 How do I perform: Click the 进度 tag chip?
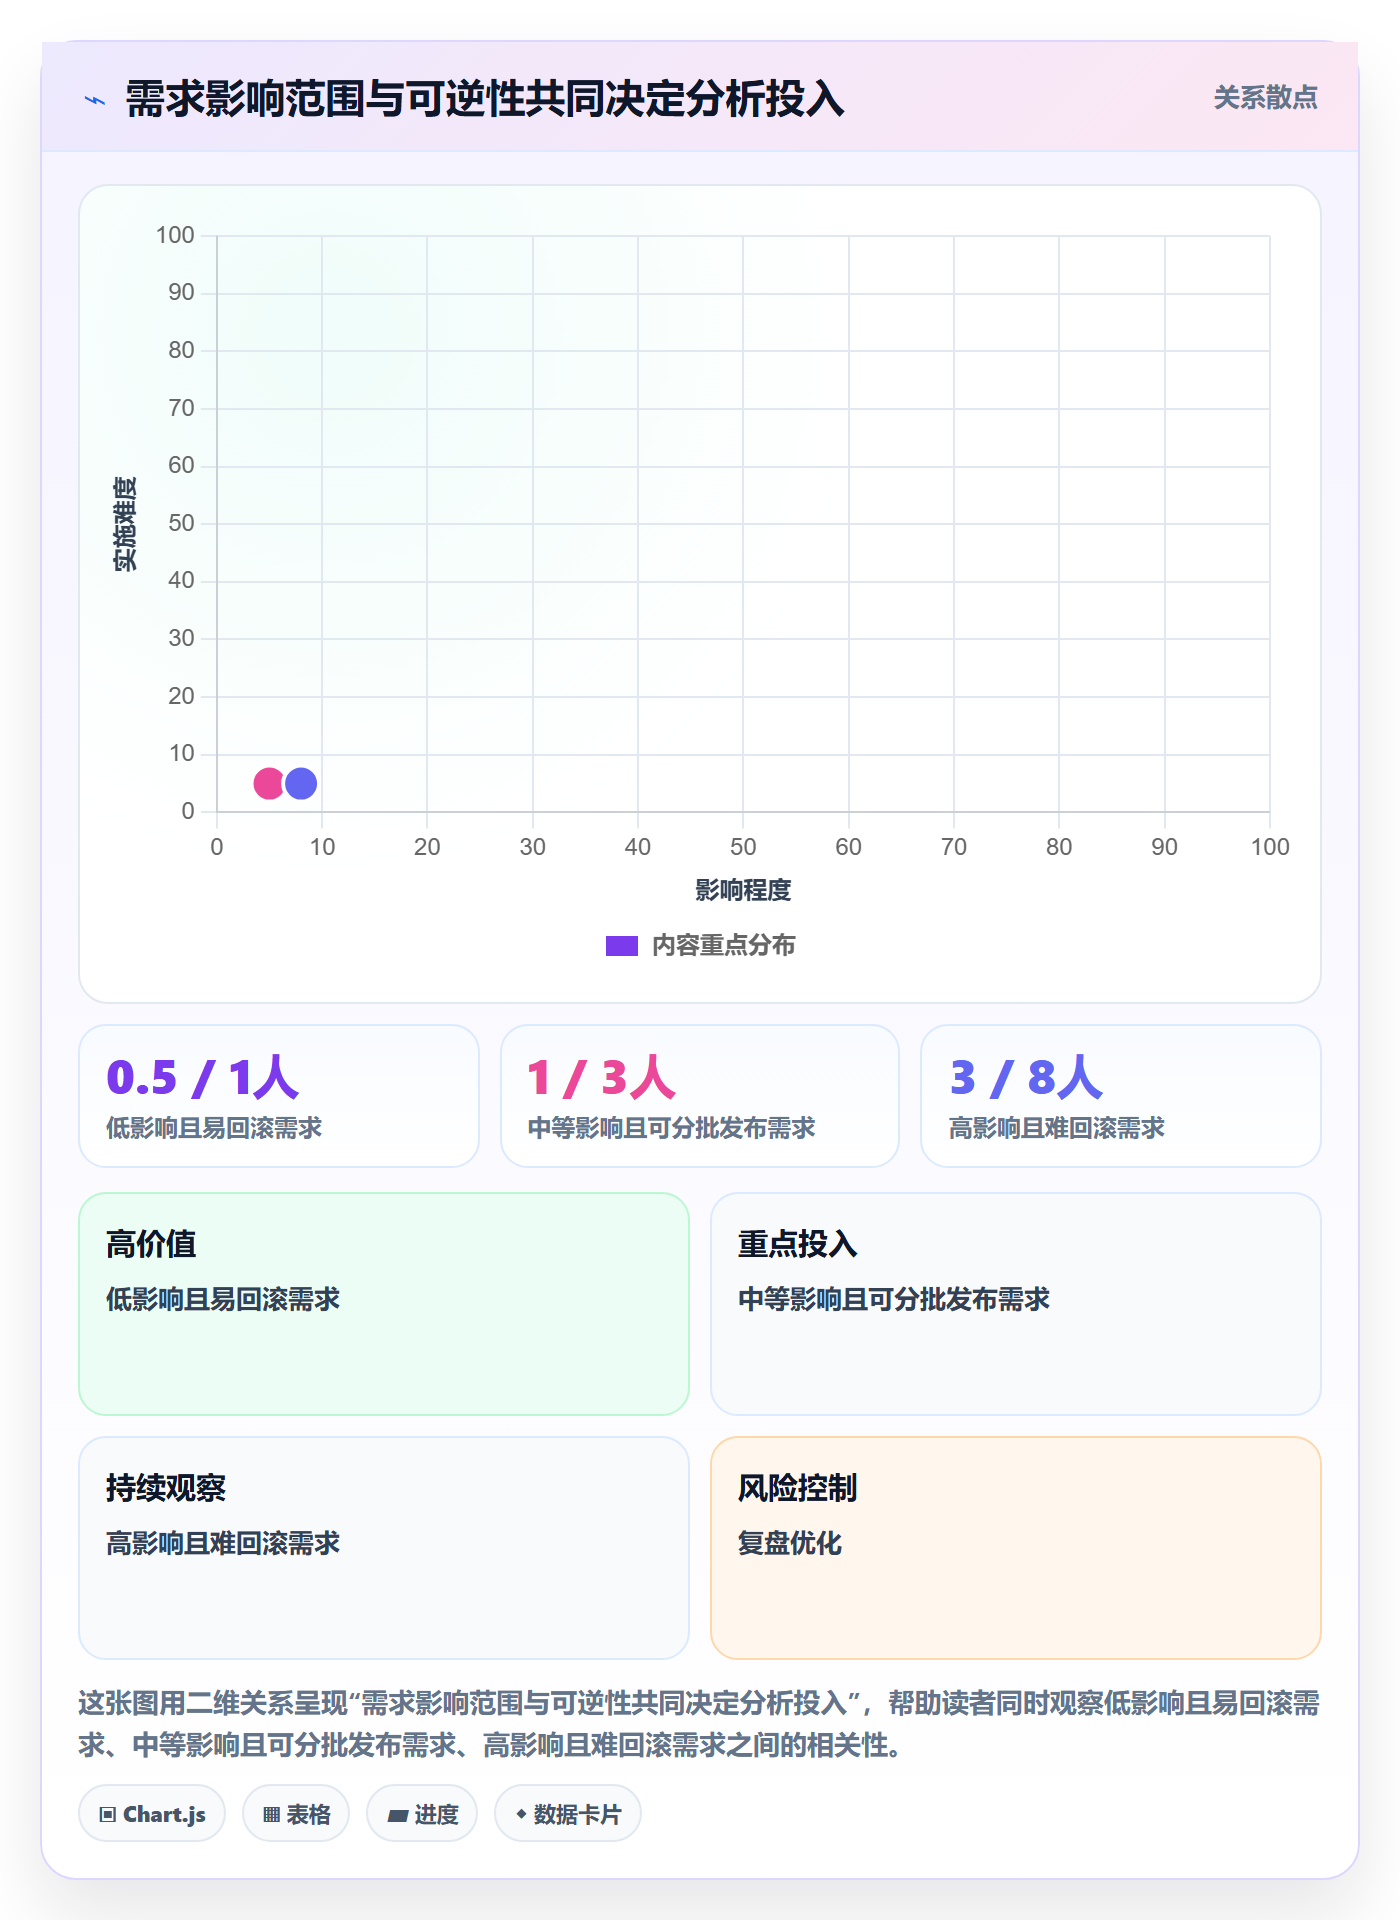pos(422,1814)
